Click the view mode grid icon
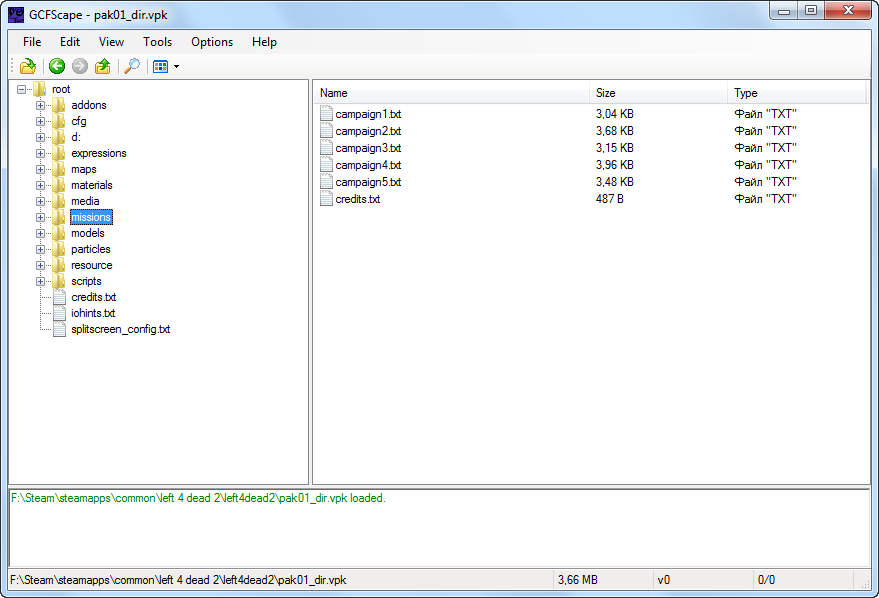Viewport: 879px width, 598px height. point(160,66)
